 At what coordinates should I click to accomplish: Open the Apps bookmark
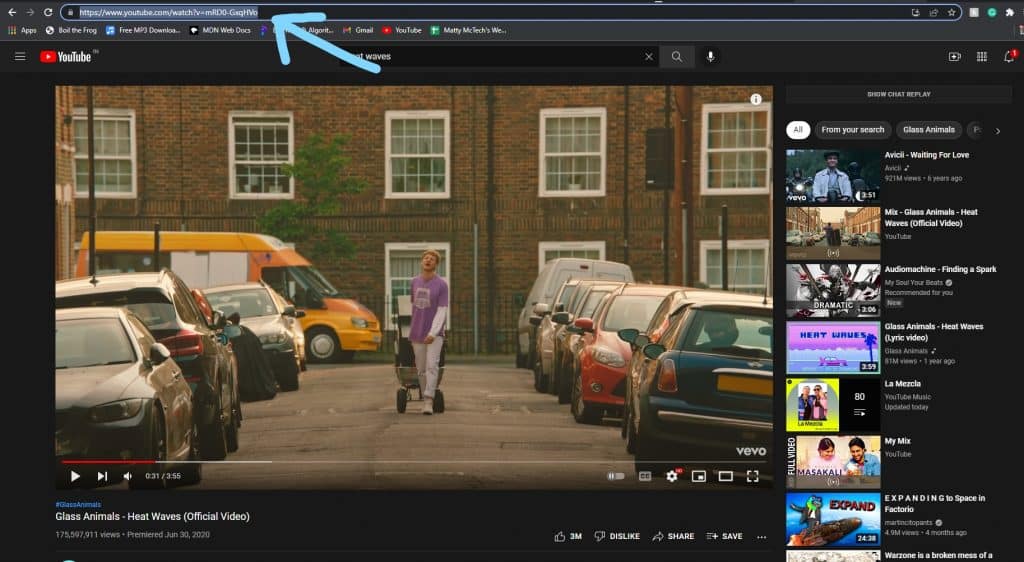[23, 30]
